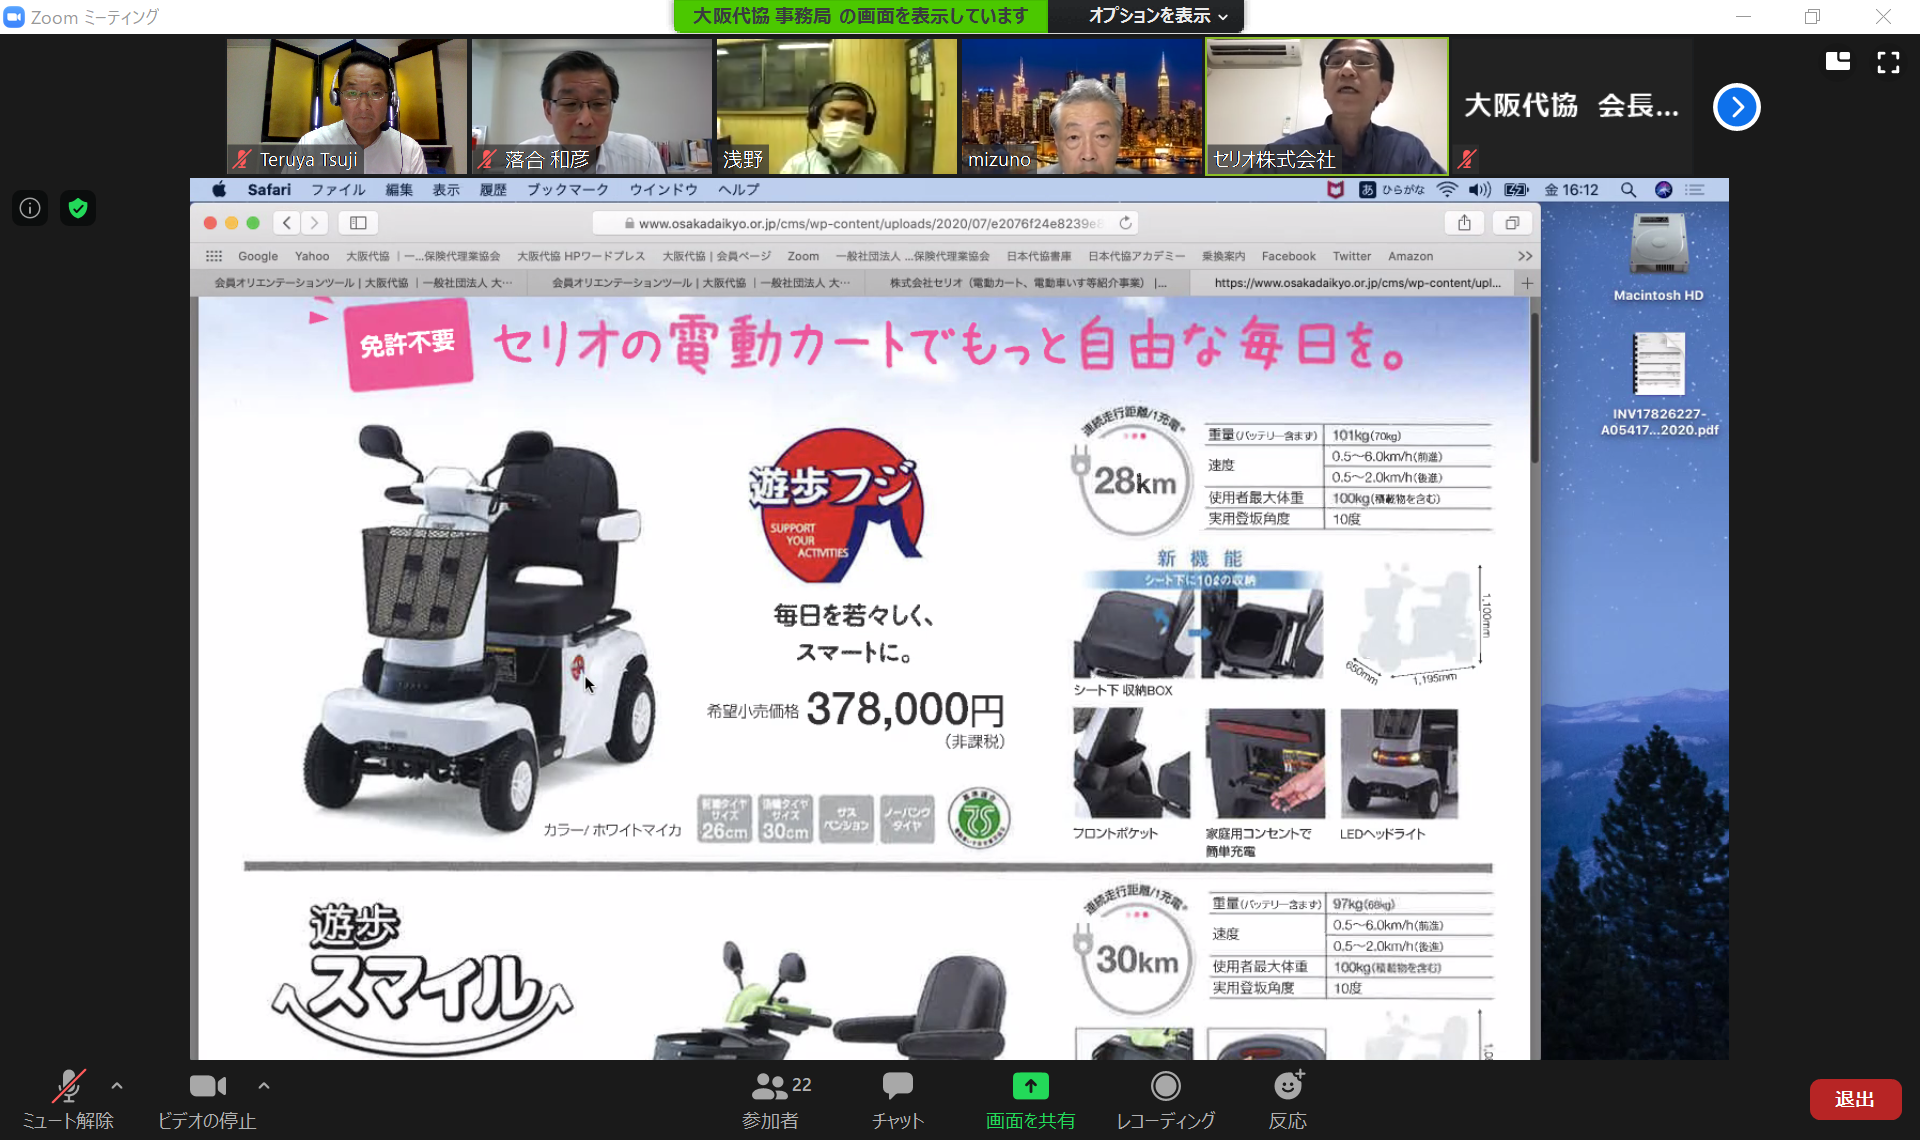Select 落合 和彦 video thumbnail
Screen dimensions: 1920x1140
pos(591,106)
